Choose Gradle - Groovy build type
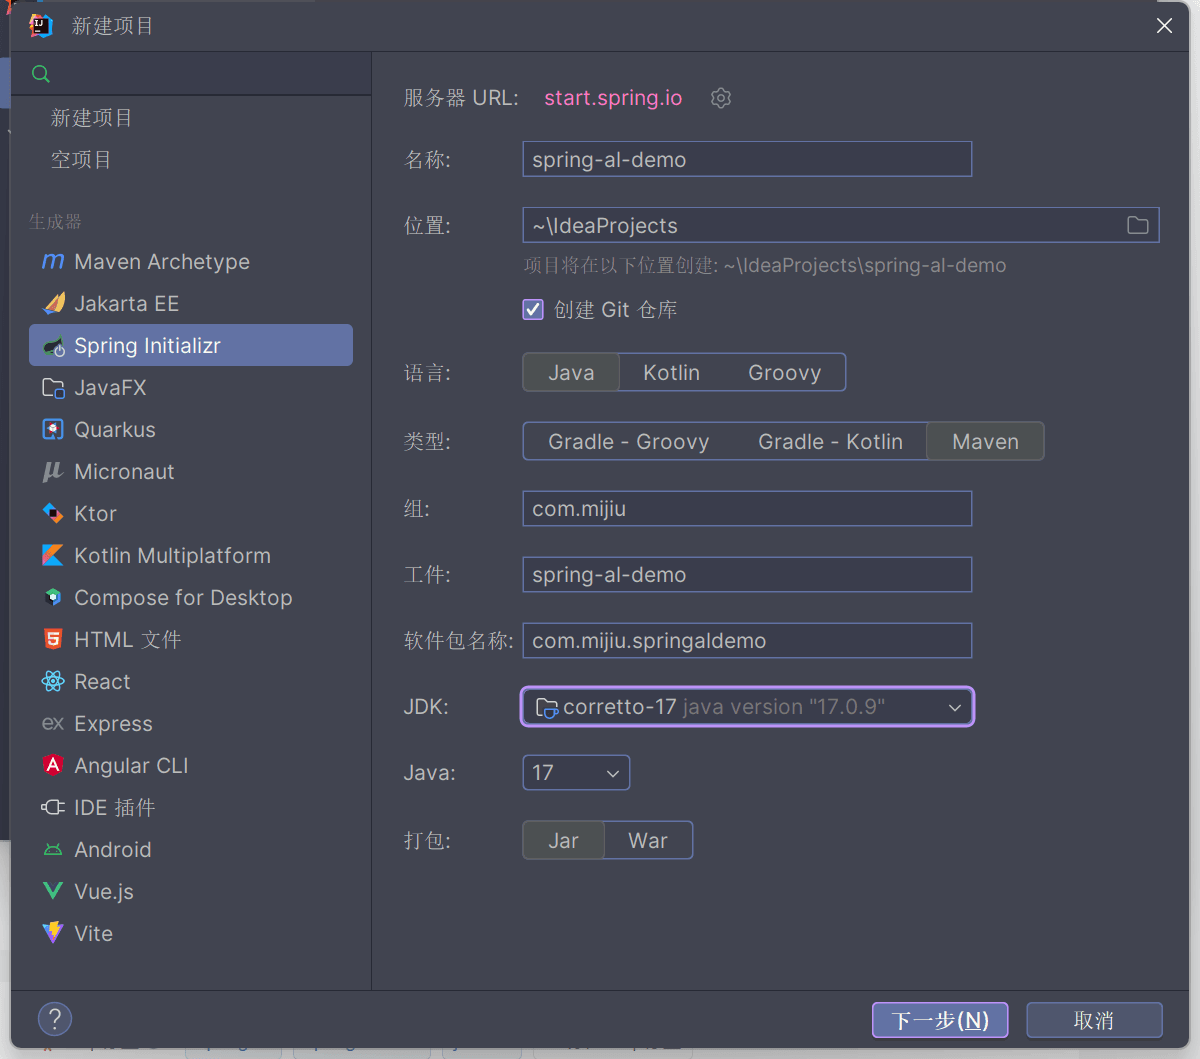Viewport: 1200px width, 1059px height. [x=629, y=442]
